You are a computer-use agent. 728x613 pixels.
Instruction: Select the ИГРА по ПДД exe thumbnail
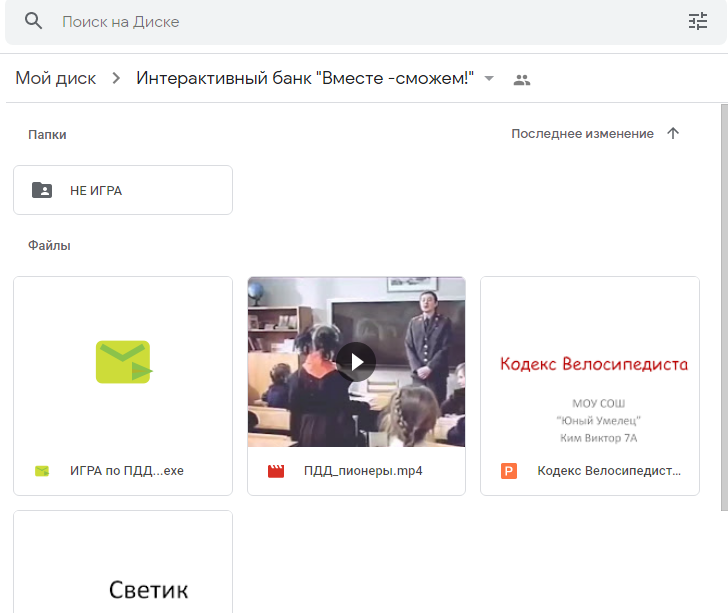pos(123,361)
